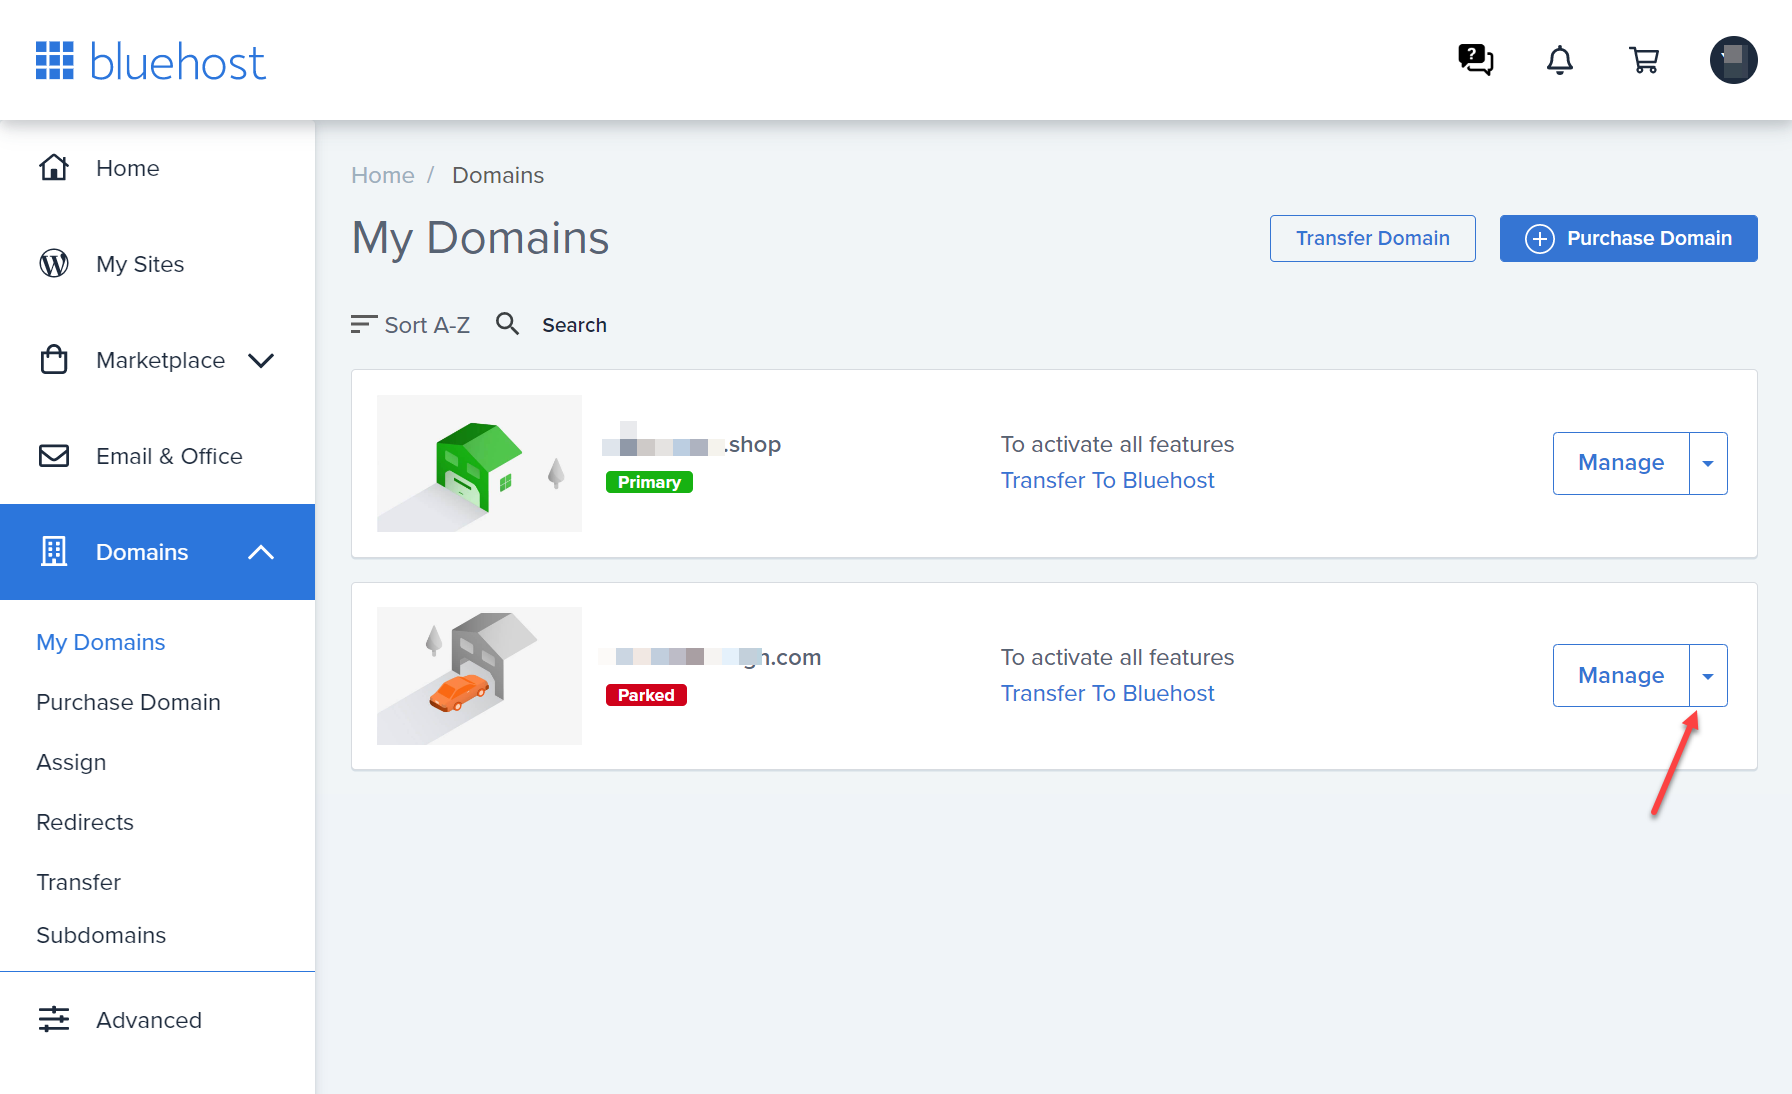This screenshot has height=1094, width=1792.
Task: Click the parked garage thumbnail of .com domain
Action: (x=479, y=676)
